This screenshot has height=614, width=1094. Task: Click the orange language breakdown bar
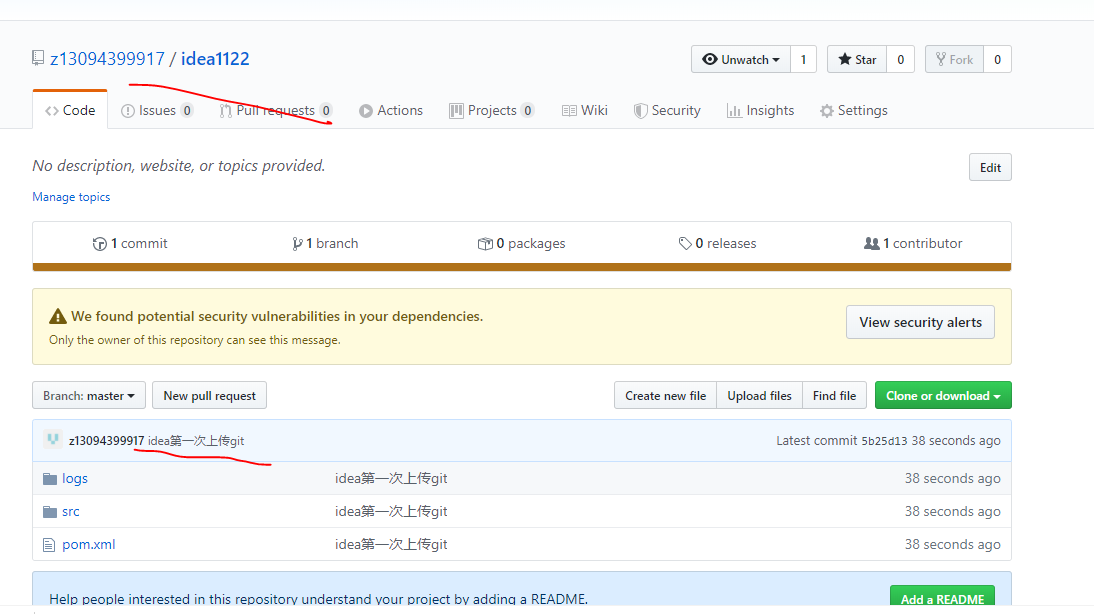522,267
